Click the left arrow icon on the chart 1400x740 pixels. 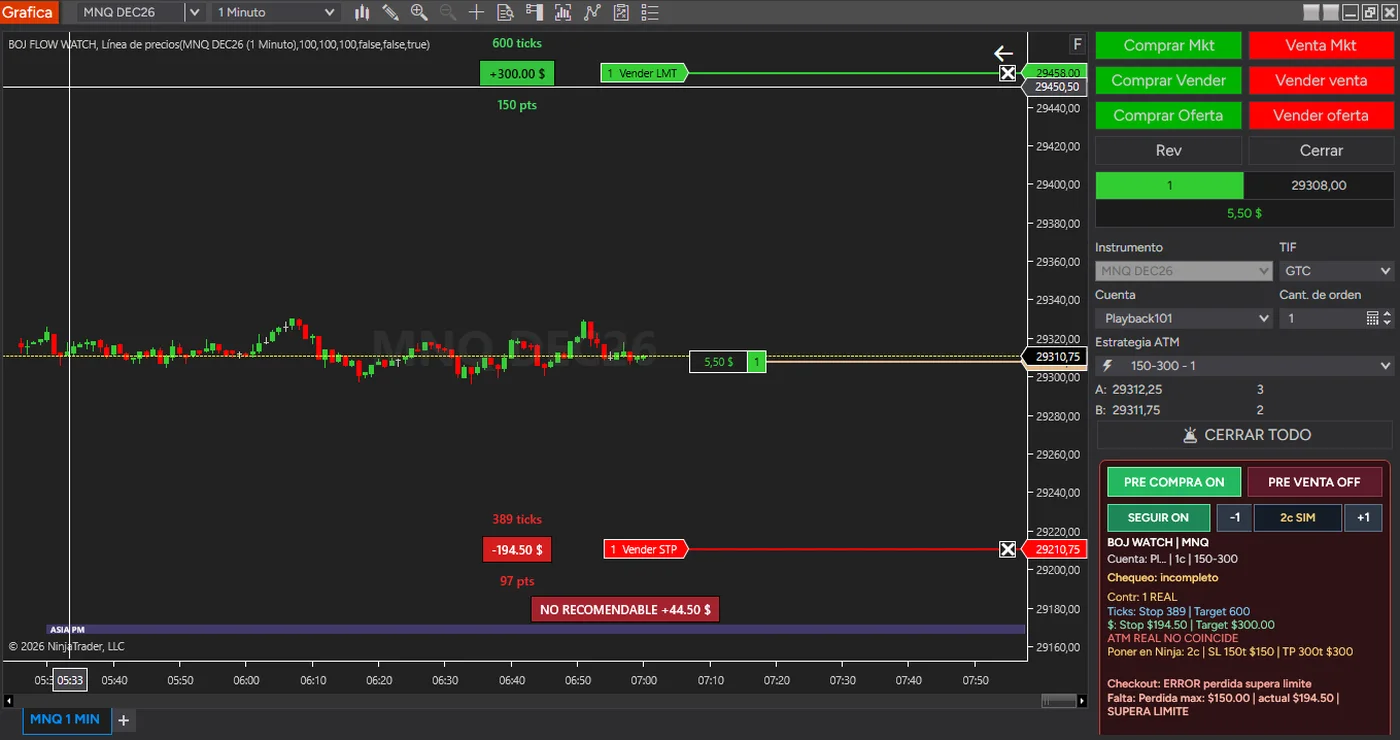click(1003, 54)
